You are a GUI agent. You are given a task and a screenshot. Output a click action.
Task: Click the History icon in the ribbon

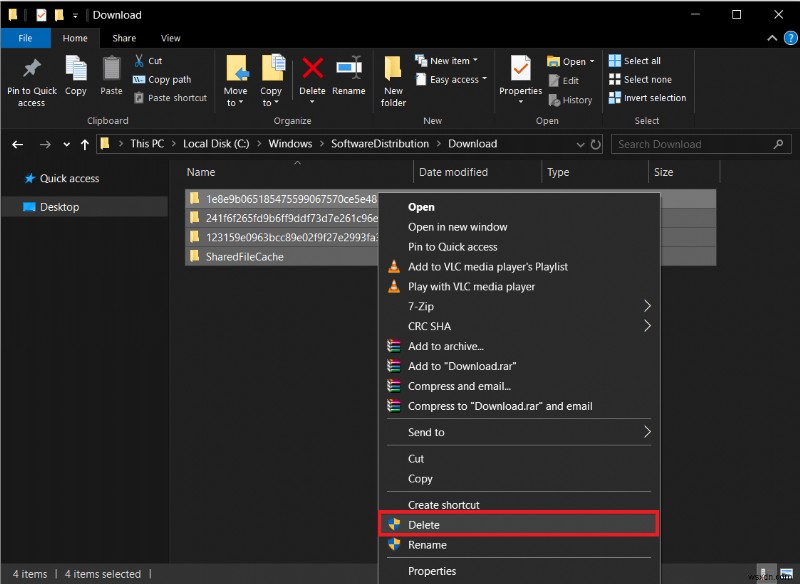[569, 99]
